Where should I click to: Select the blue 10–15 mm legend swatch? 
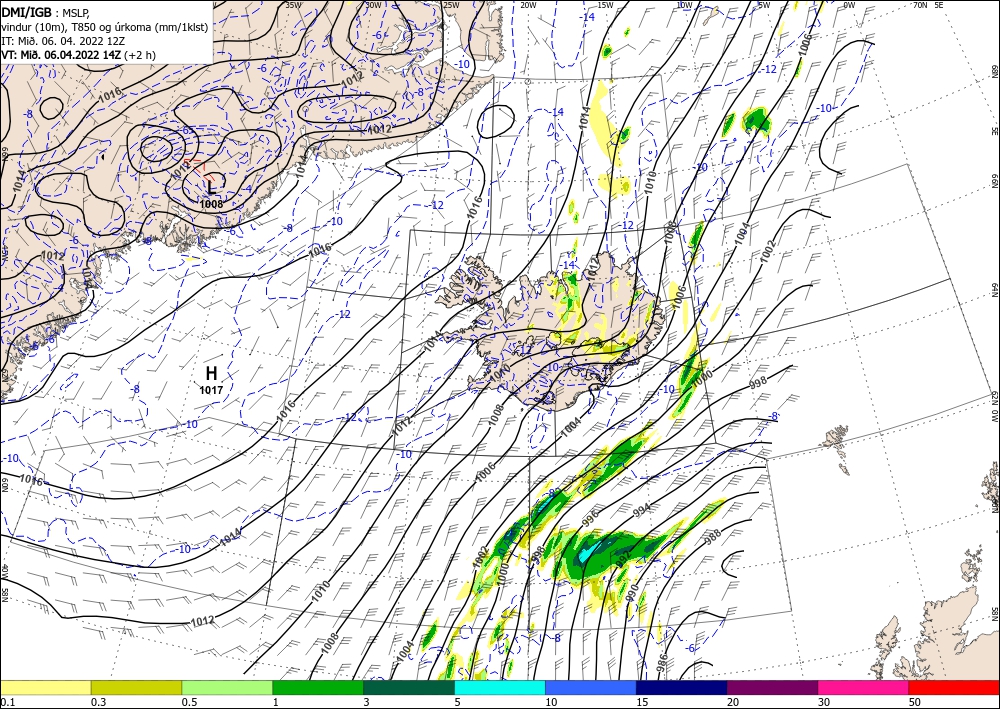(x=591, y=687)
